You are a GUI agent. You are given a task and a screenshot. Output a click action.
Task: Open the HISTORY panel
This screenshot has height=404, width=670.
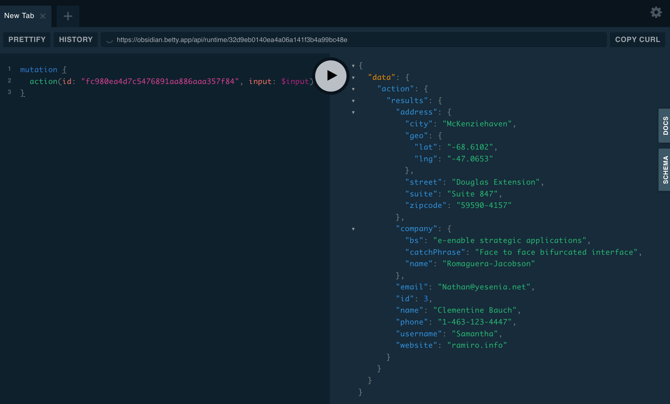click(76, 39)
